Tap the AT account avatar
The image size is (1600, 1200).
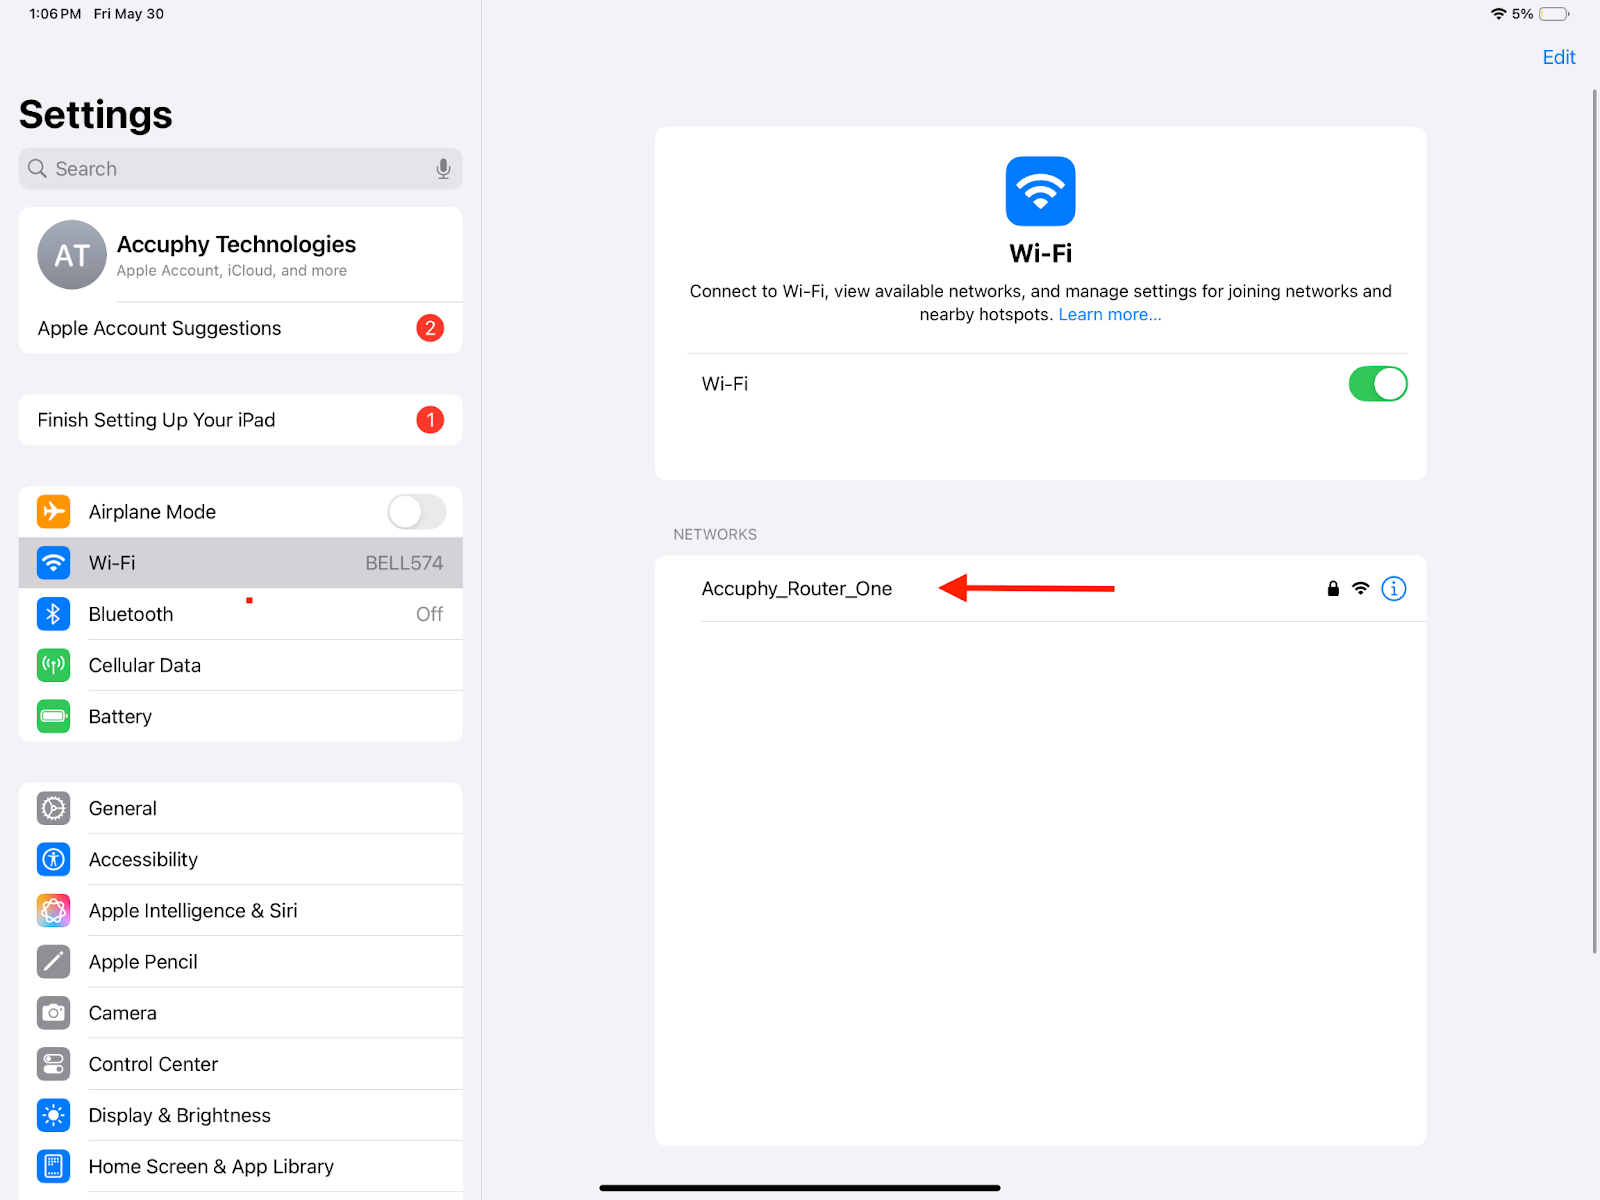point(72,255)
